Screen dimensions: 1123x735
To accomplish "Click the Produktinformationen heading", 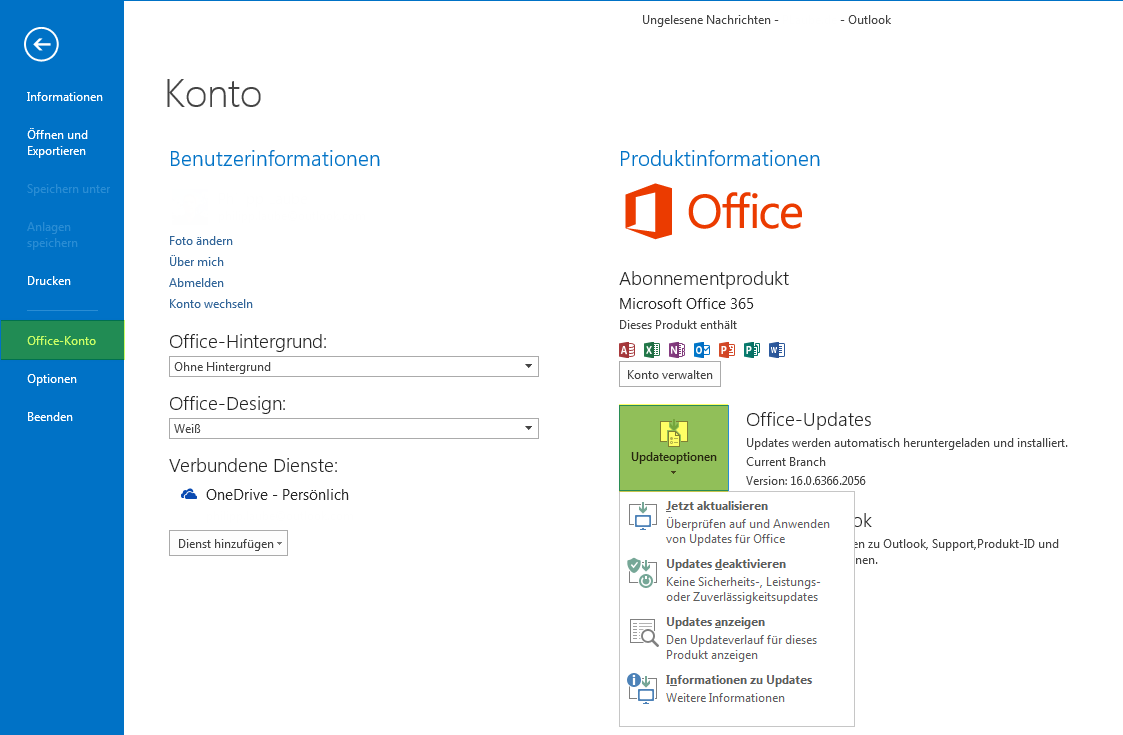I will (720, 159).
